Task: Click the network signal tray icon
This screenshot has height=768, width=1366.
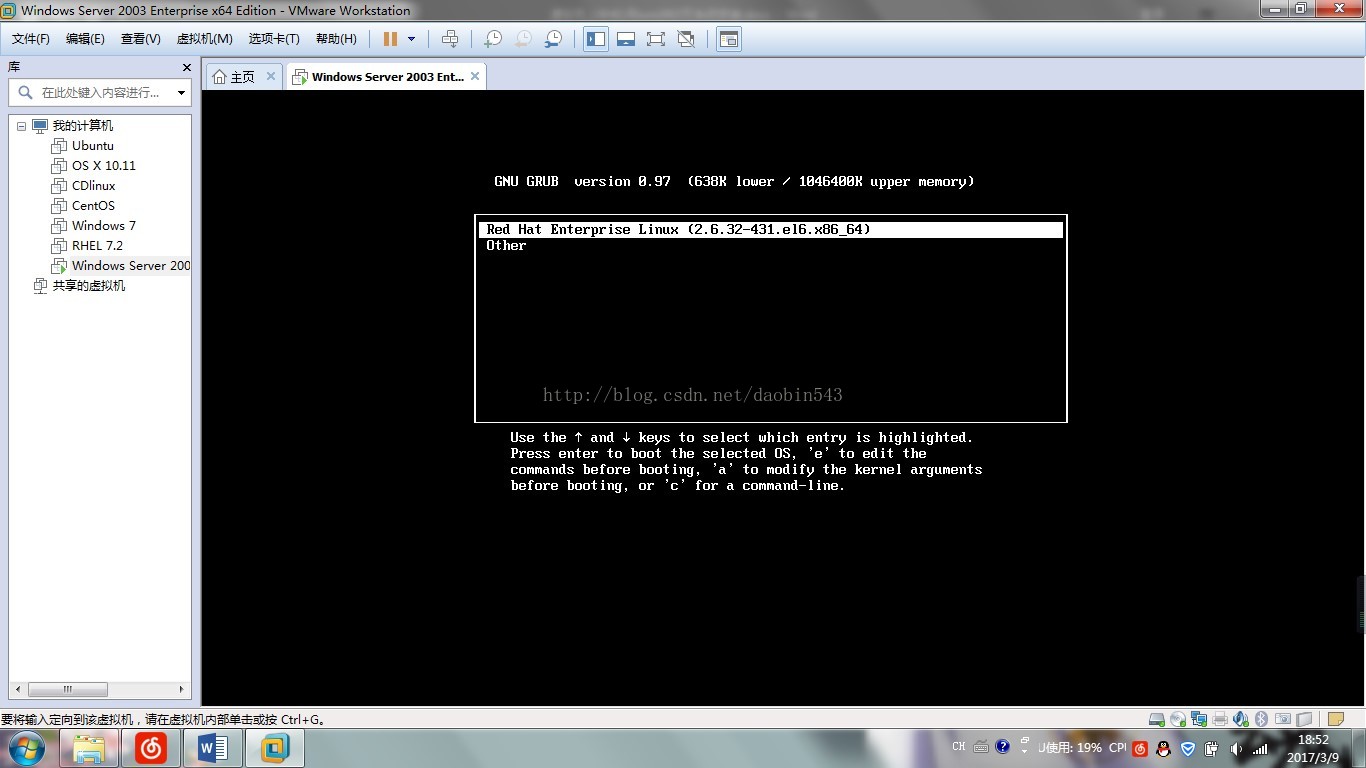Action: [1260, 749]
